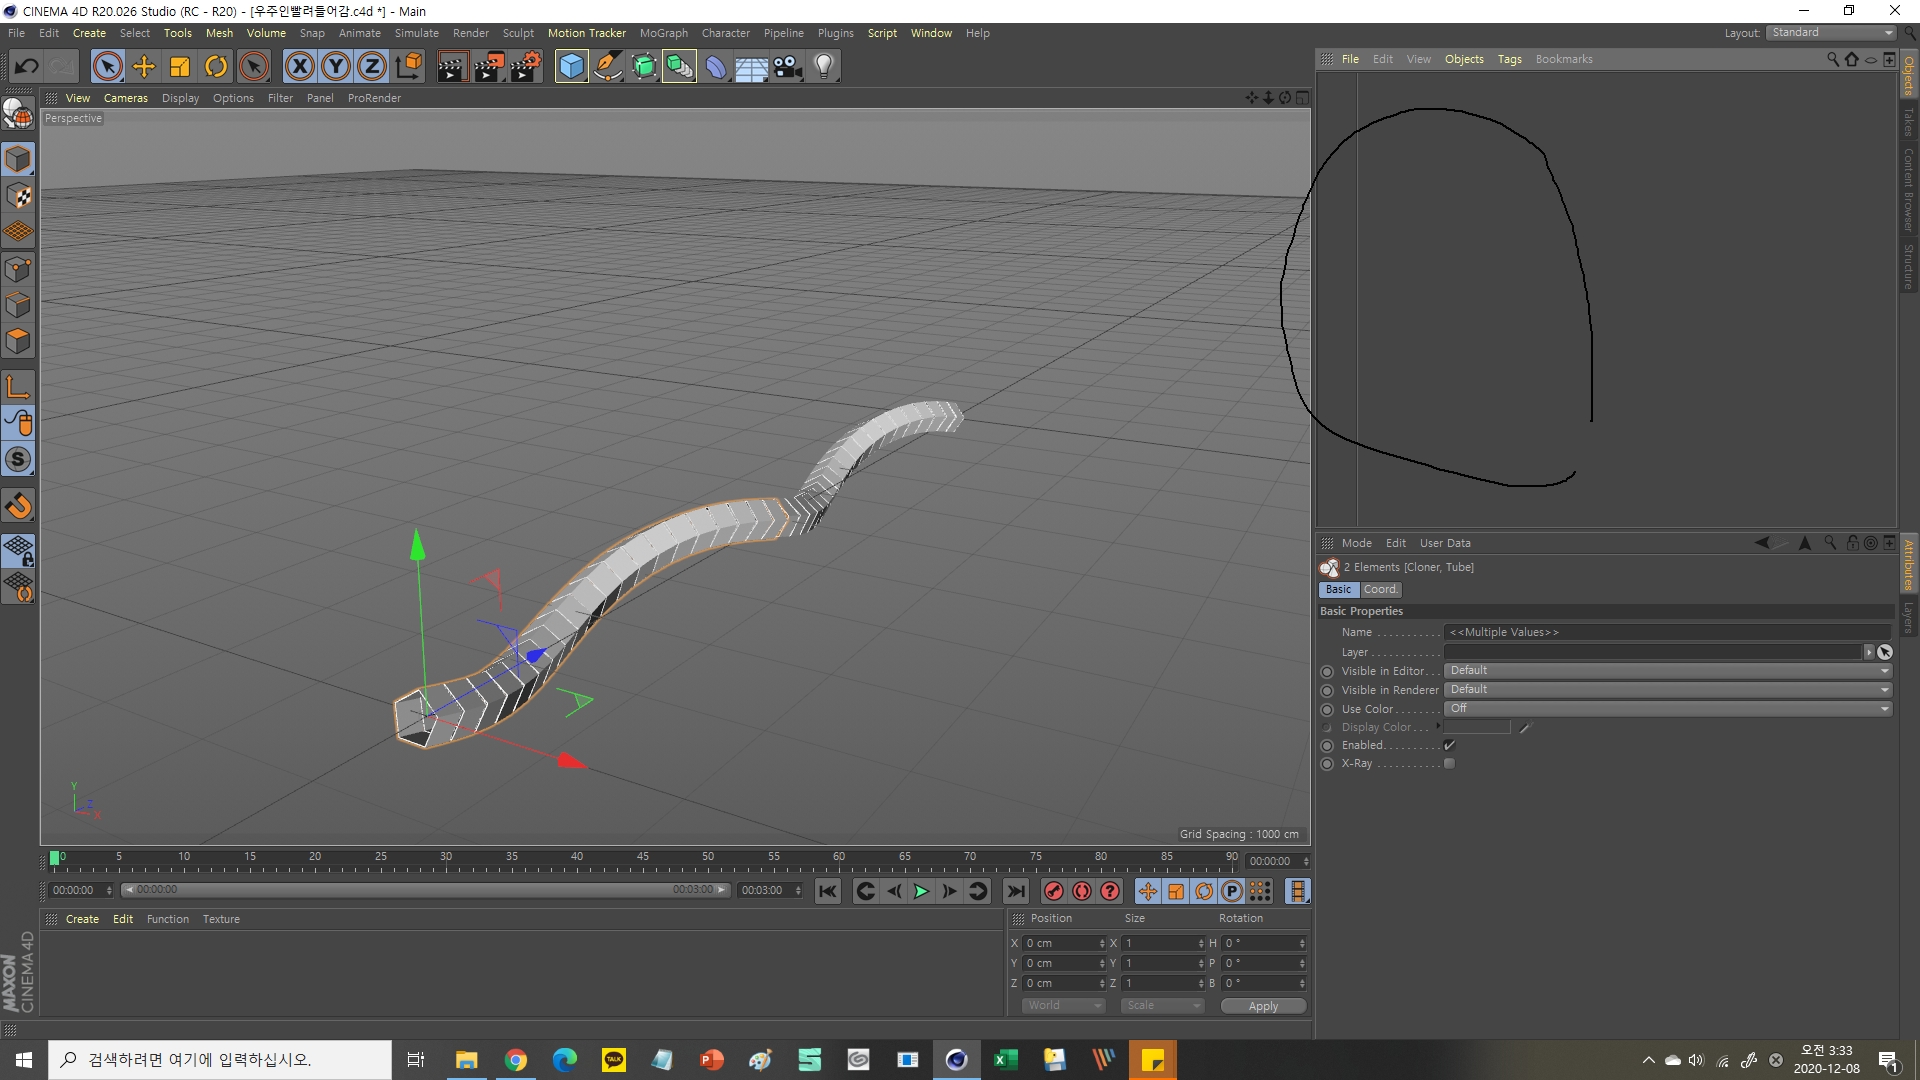The image size is (1920, 1080).
Task: Enable Axis mode icon
Action: point(18,387)
